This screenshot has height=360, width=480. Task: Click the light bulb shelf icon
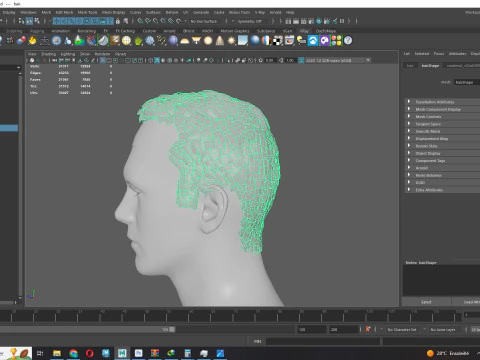click(x=301, y=41)
